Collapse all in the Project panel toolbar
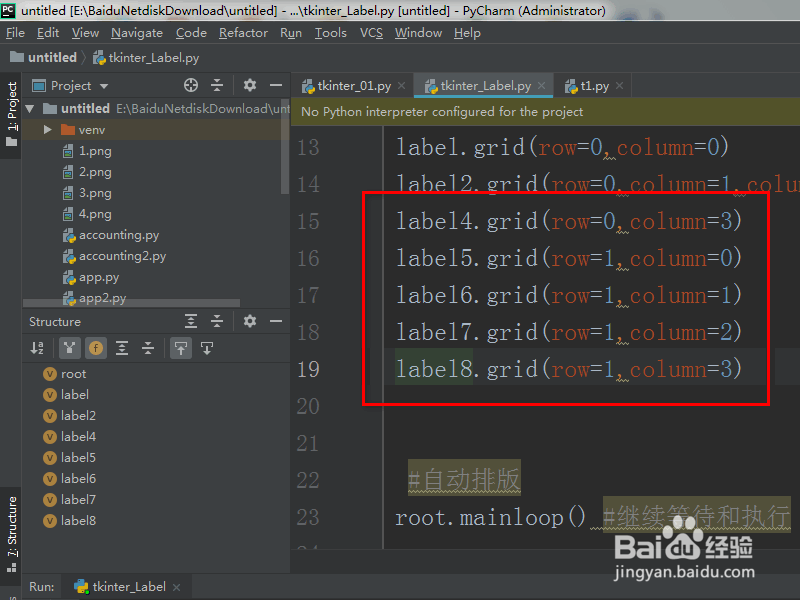Viewport: 800px width, 600px height. [217, 85]
